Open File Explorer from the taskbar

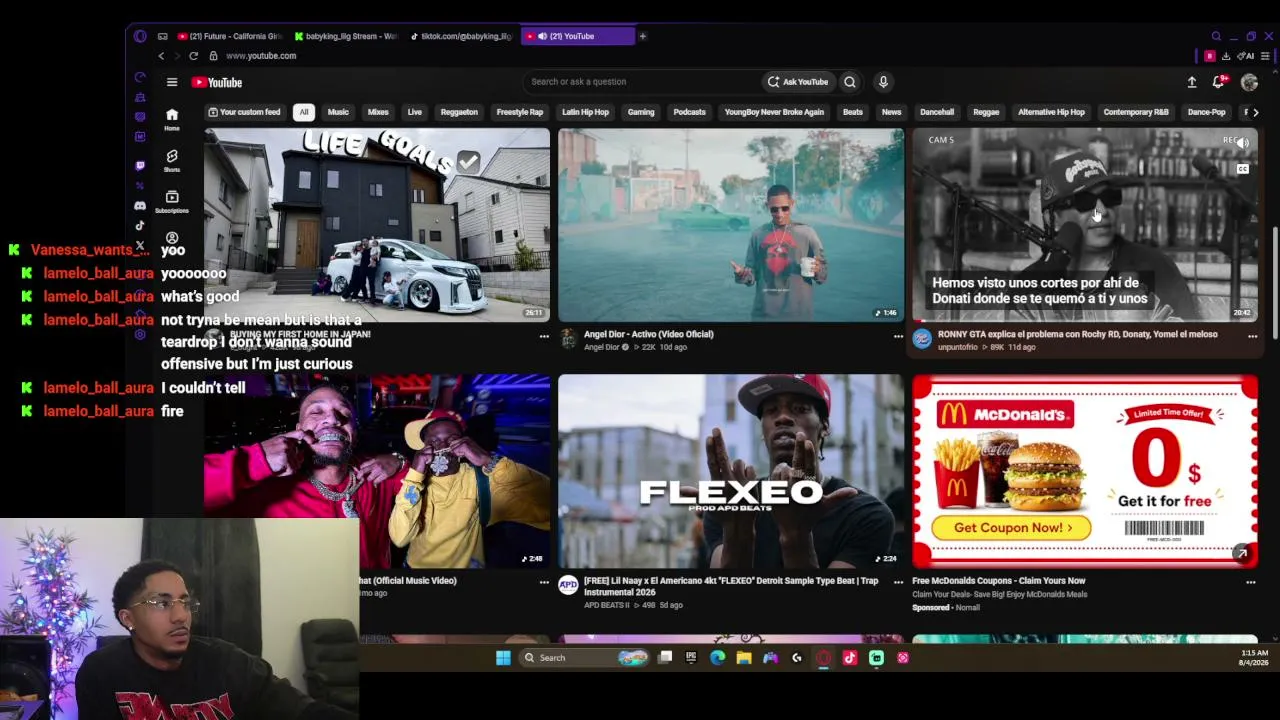(744, 658)
